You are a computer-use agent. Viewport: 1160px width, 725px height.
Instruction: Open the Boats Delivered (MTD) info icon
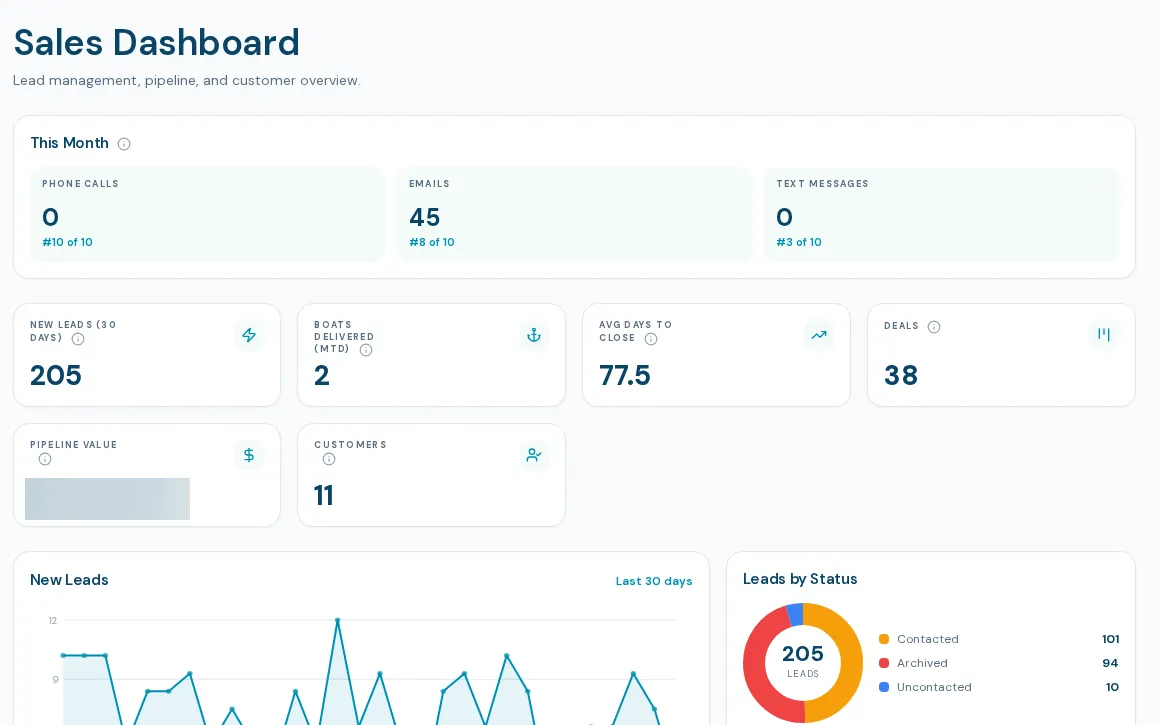coord(365,350)
